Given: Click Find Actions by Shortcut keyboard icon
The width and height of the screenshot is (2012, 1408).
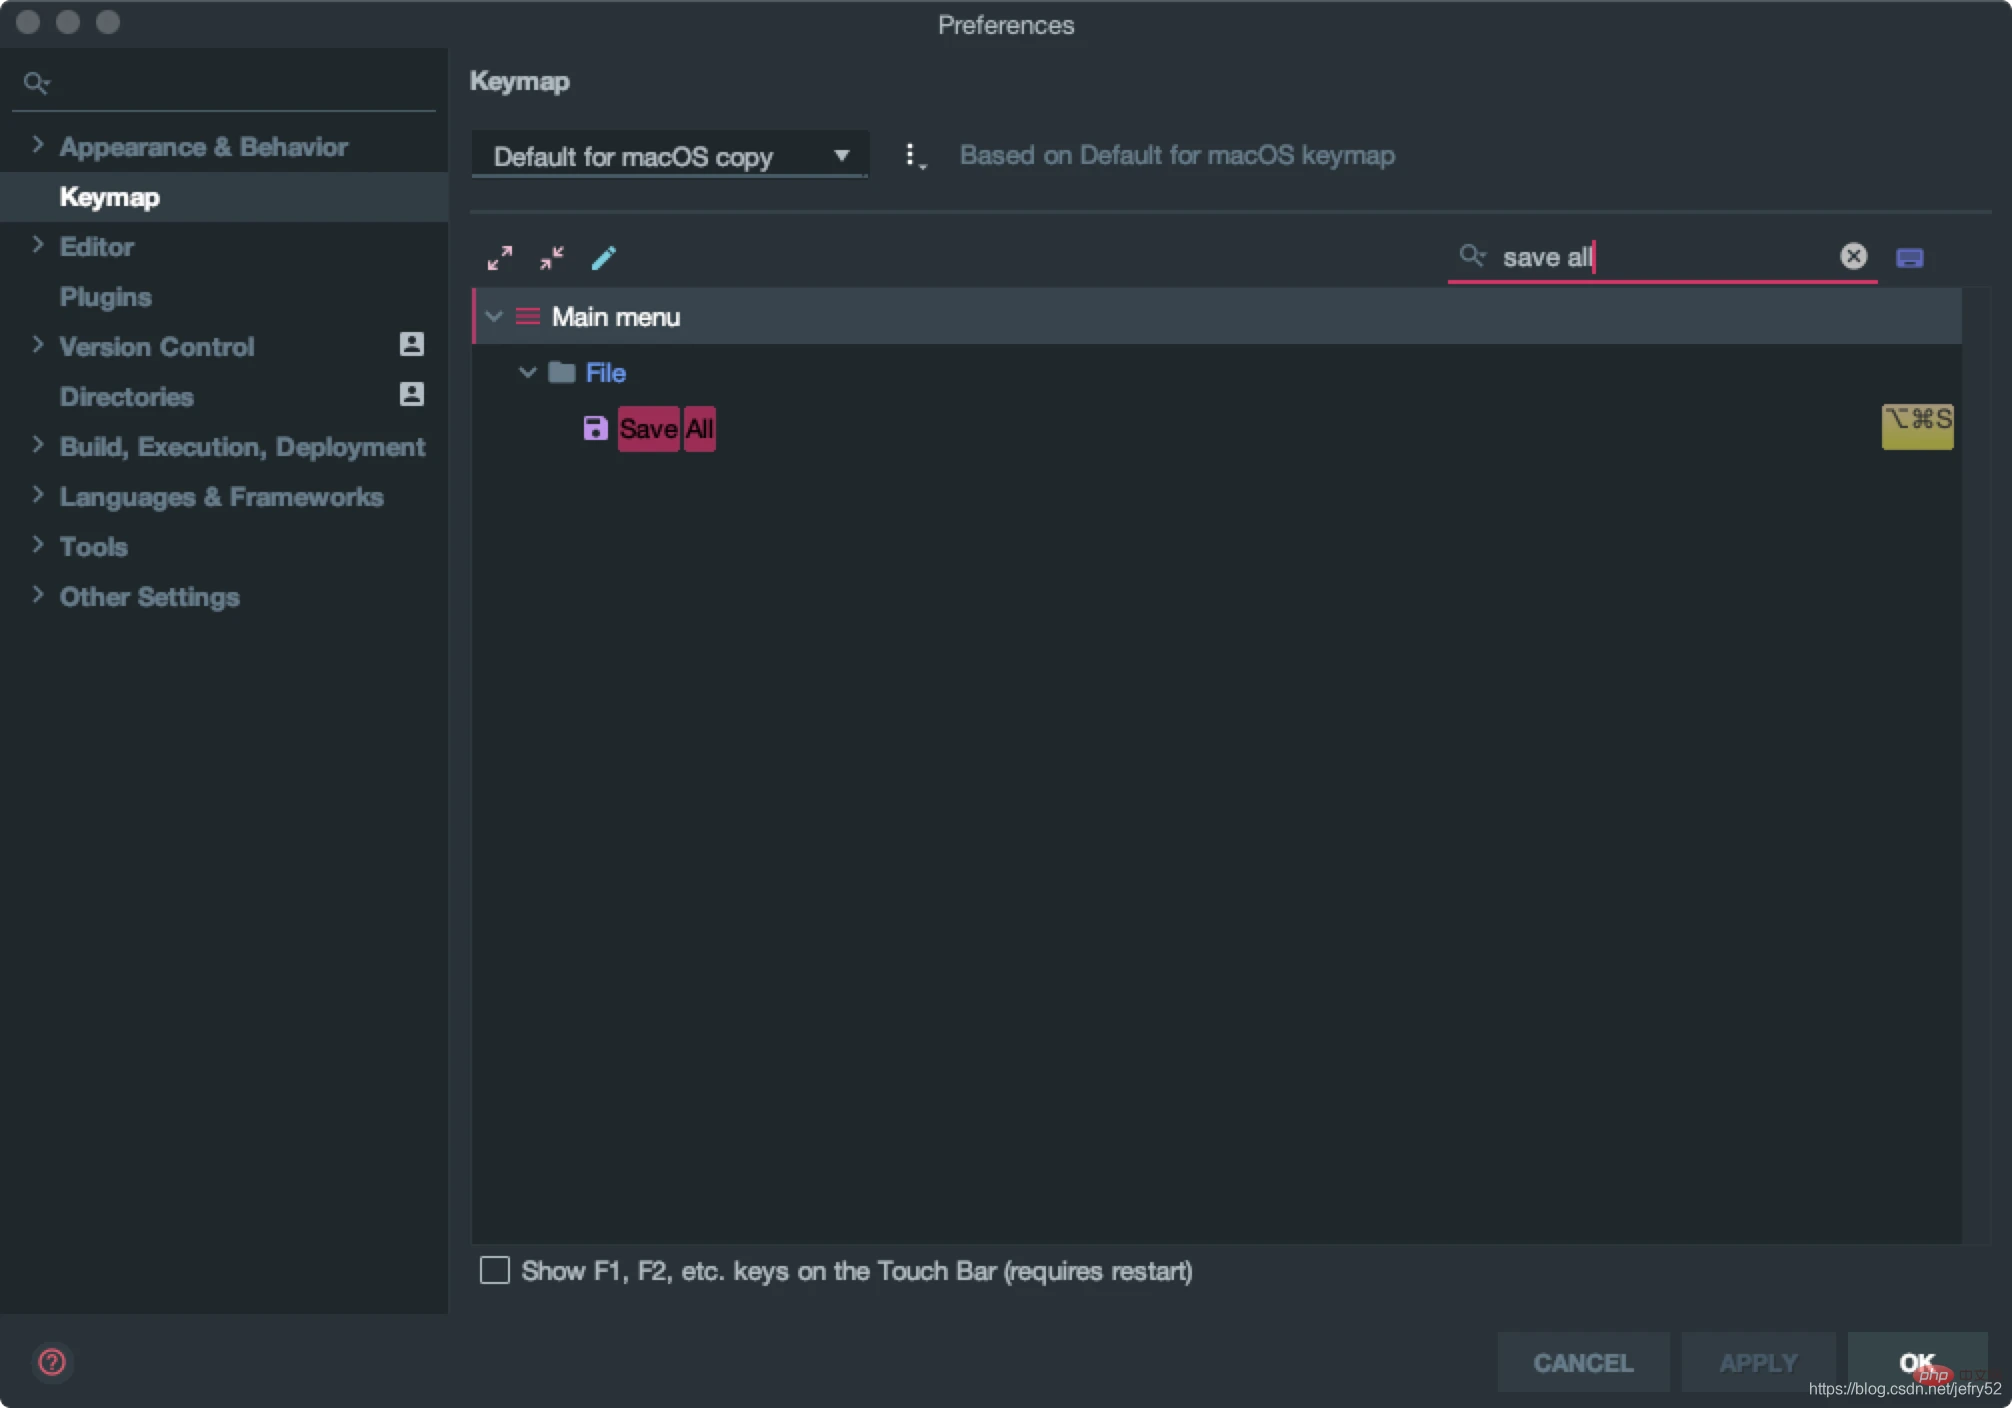Looking at the screenshot, I should pos(1909,258).
